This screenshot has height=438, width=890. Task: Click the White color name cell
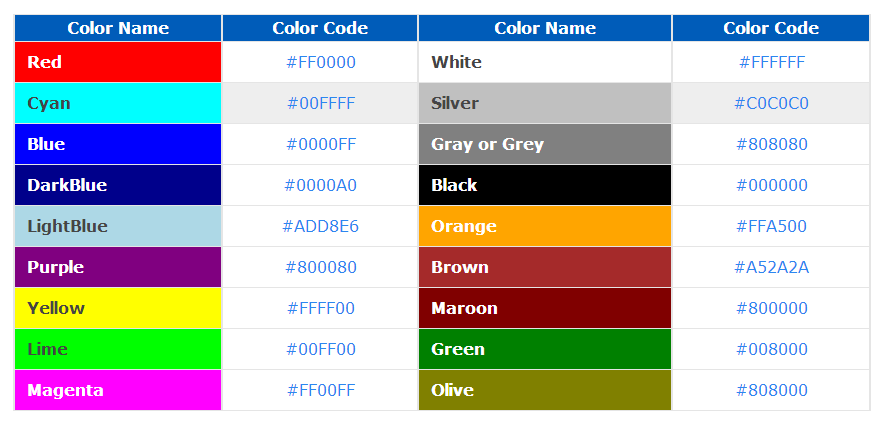pos(545,62)
